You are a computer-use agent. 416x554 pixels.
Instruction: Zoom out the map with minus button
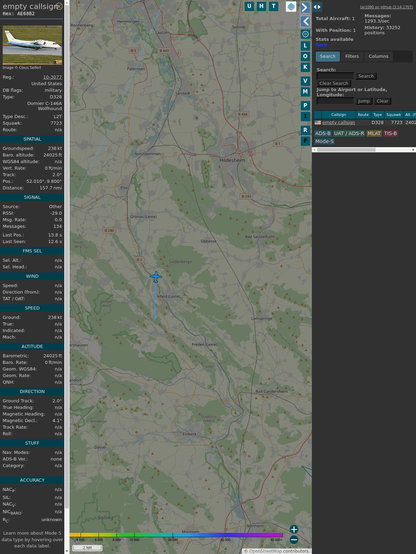(294, 540)
